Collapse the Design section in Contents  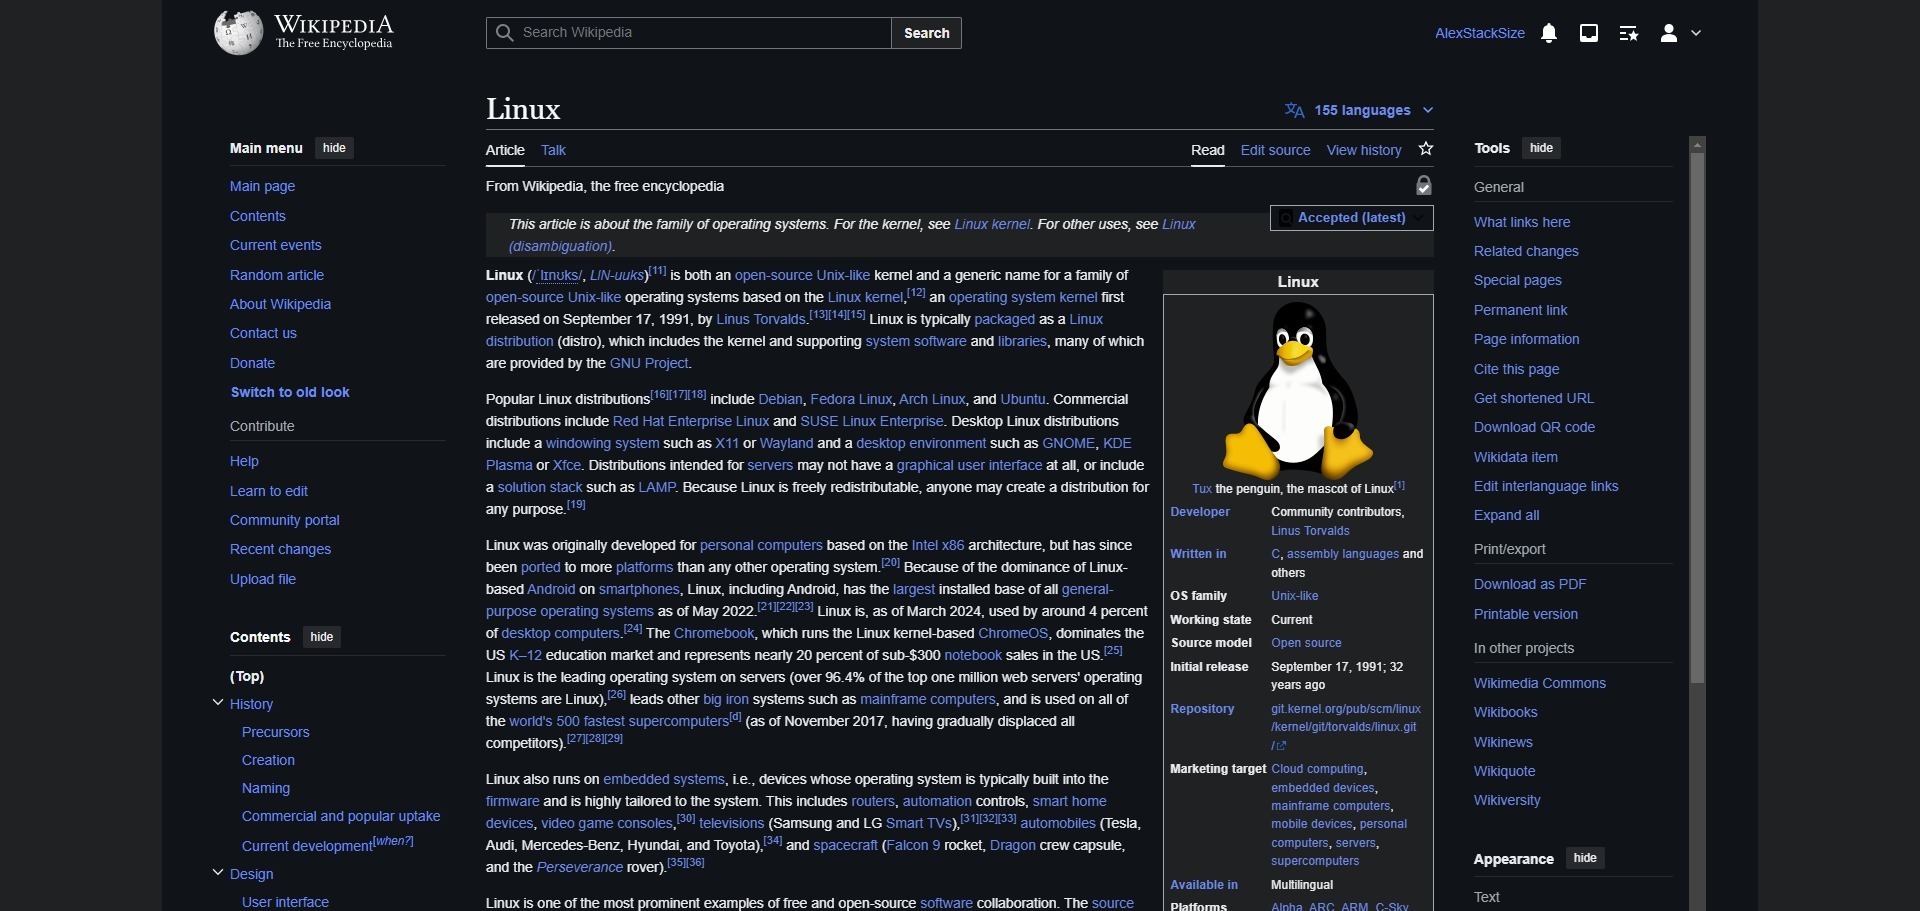(x=218, y=873)
